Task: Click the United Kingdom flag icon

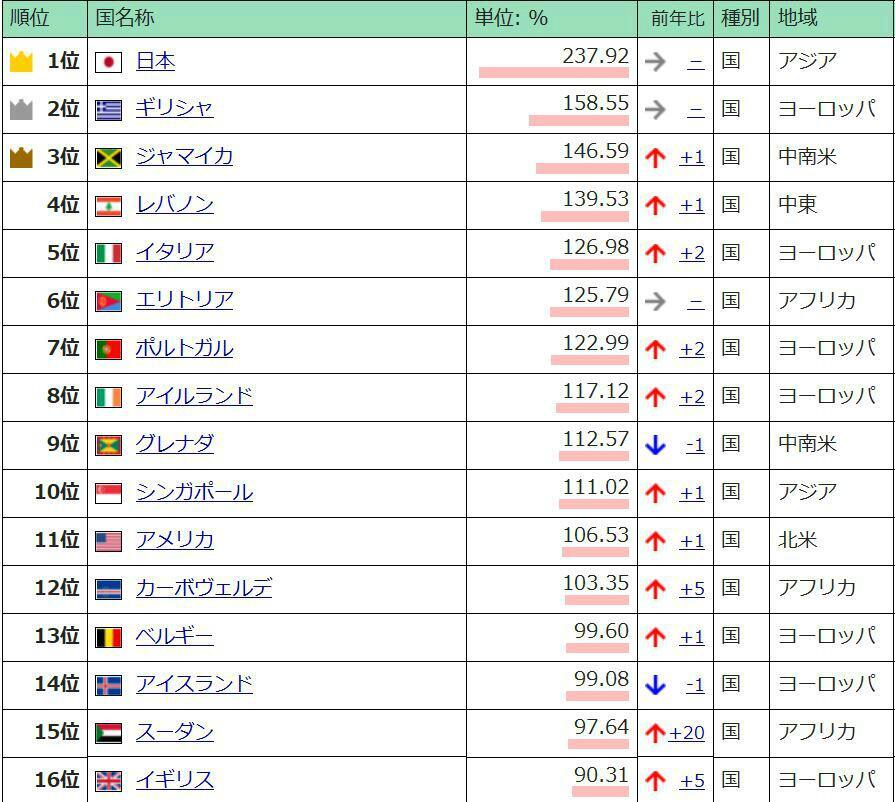Action: [108, 781]
